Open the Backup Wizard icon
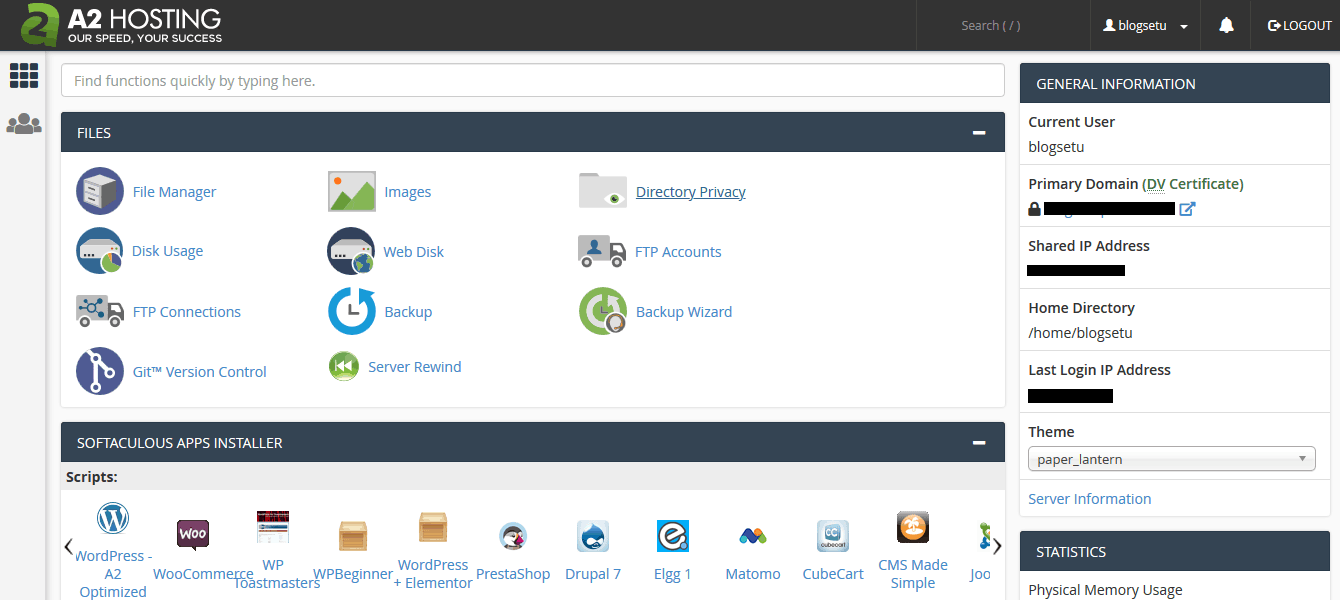This screenshot has height=600, width=1340. (603, 311)
